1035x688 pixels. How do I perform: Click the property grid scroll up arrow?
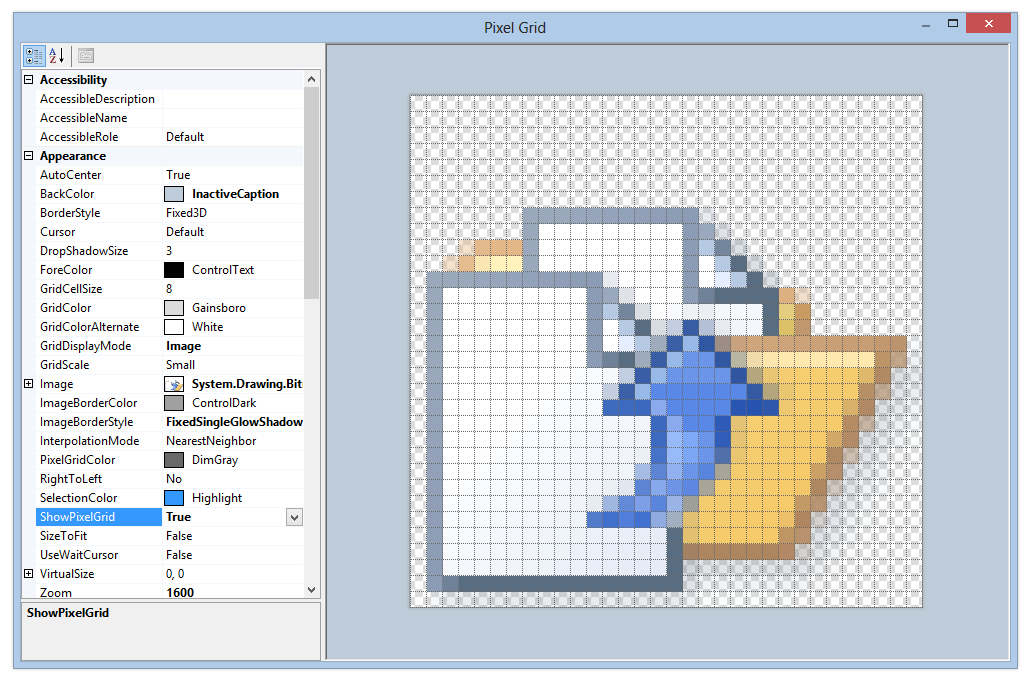[x=312, y=79]
